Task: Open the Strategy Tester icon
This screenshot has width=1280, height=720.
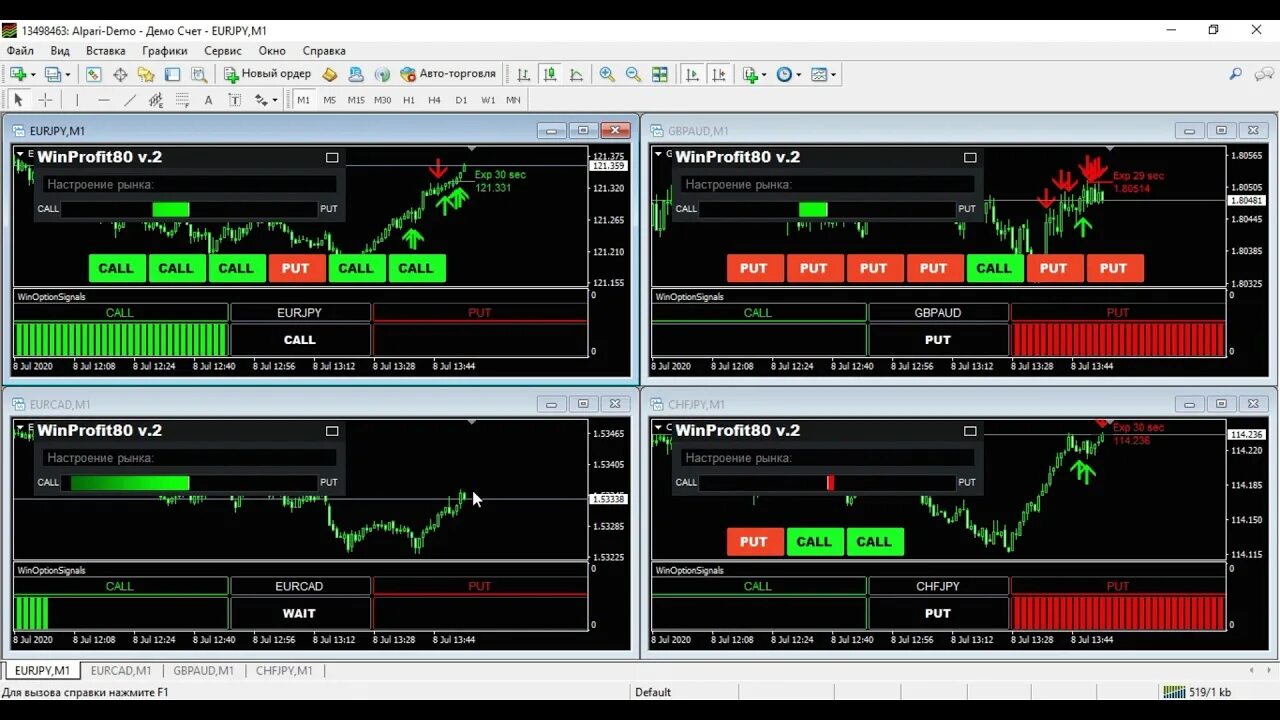Action: point(199,74)
